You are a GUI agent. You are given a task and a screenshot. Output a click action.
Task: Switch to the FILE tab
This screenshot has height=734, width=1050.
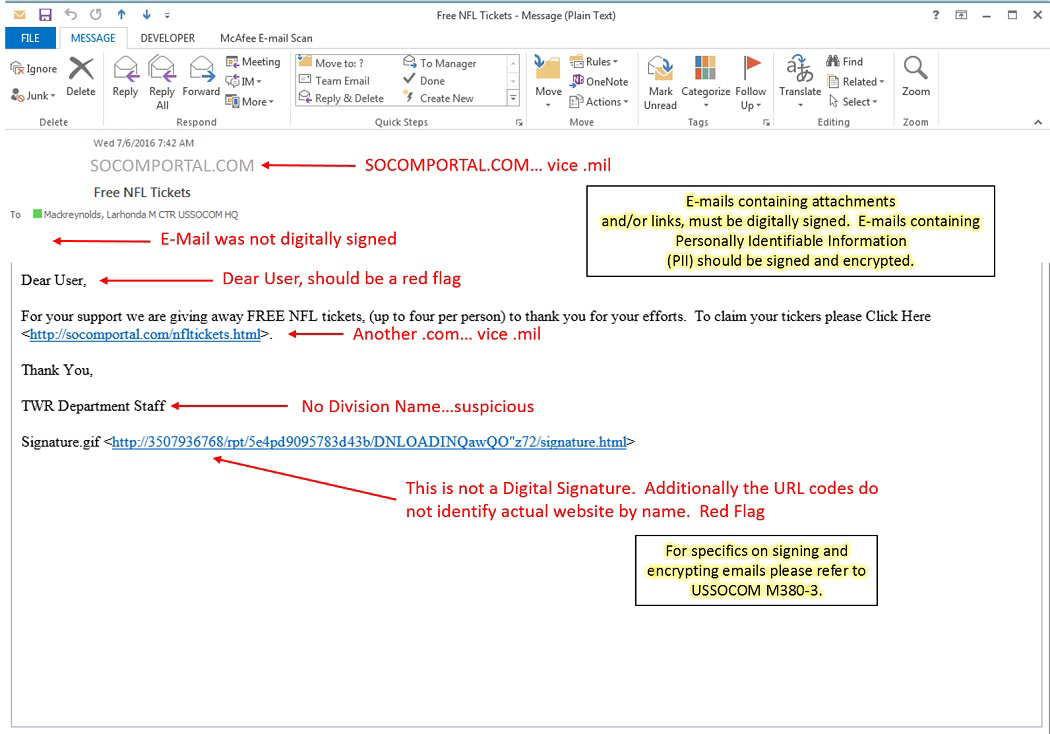point(30,37)
